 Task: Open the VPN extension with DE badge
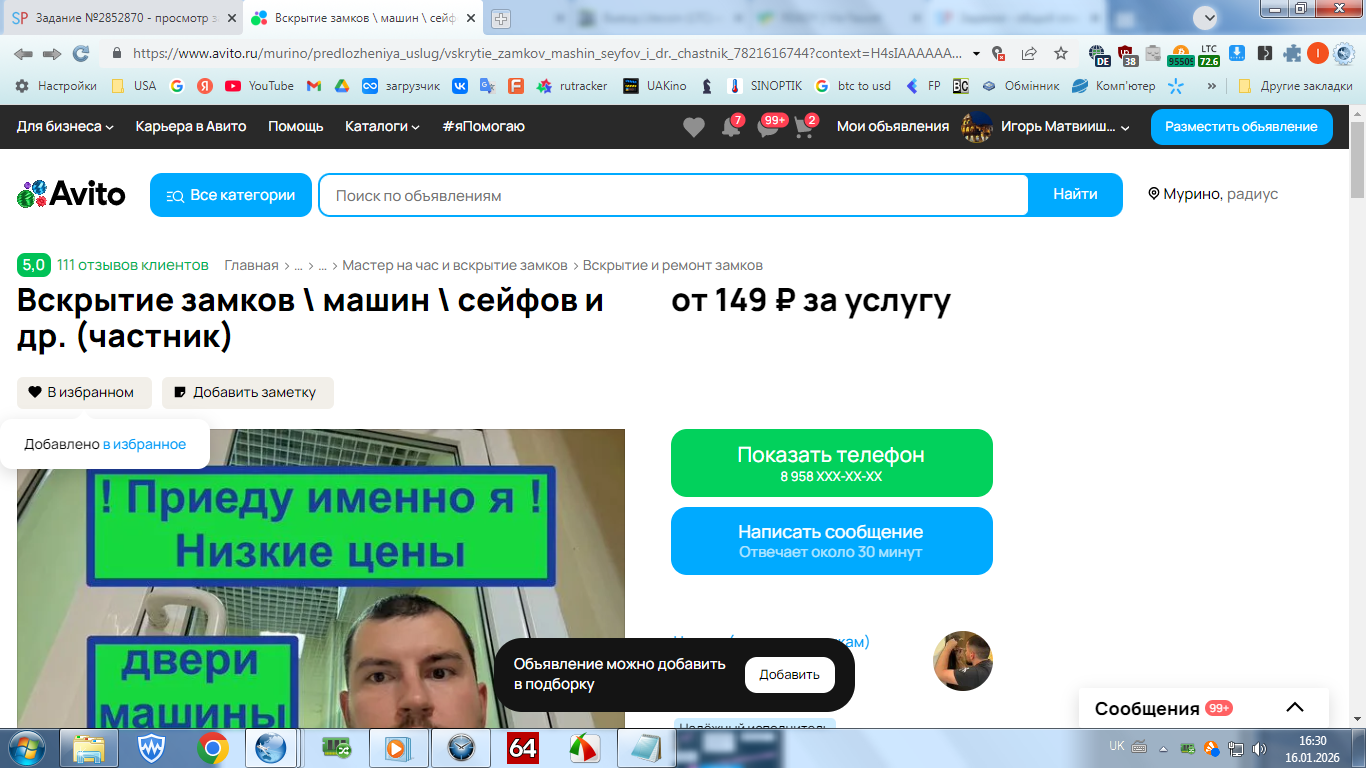pos(1099,54)
